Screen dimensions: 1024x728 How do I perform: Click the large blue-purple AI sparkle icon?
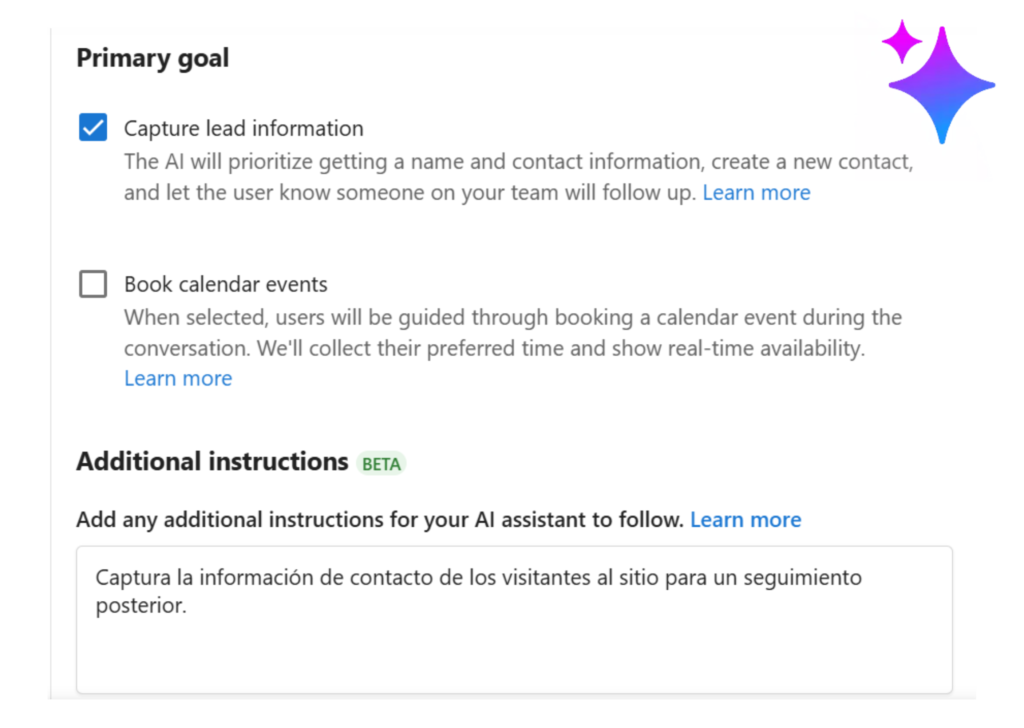(x=941, y=84)
